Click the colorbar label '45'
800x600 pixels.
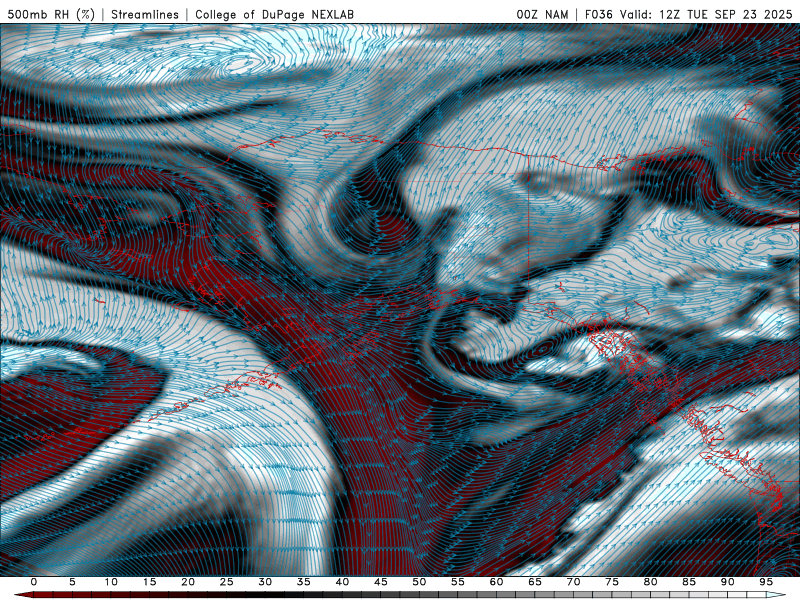[x=381, y=582]
